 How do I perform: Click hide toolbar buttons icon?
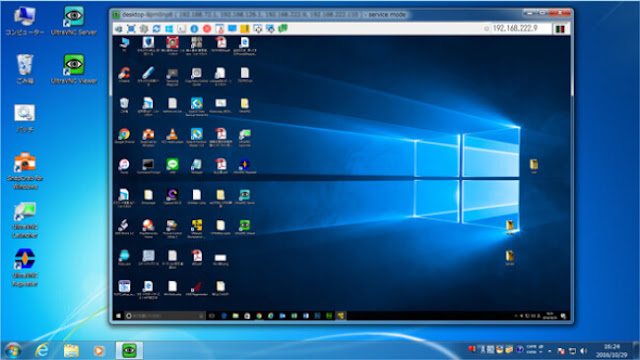click(x=220, y=29)
